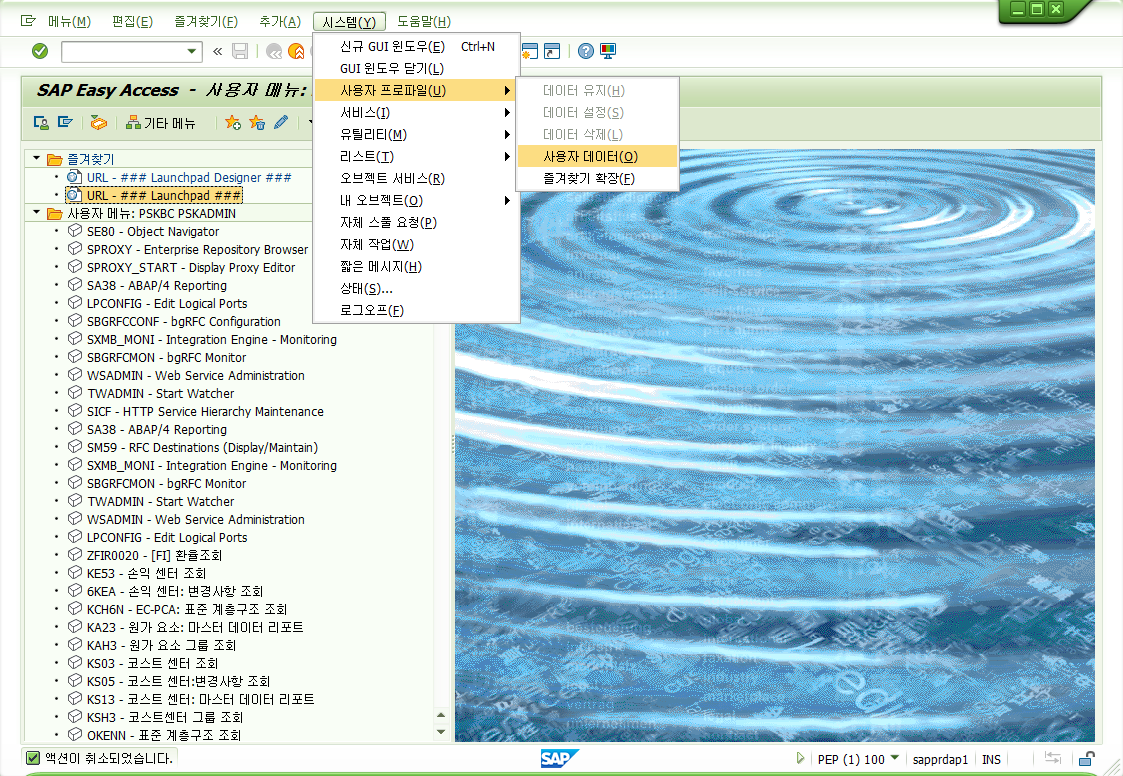Choose 로그오프 from the System menu
Image resolution: width=1123 pixels, height=776 pixels.
click(371, 310)
